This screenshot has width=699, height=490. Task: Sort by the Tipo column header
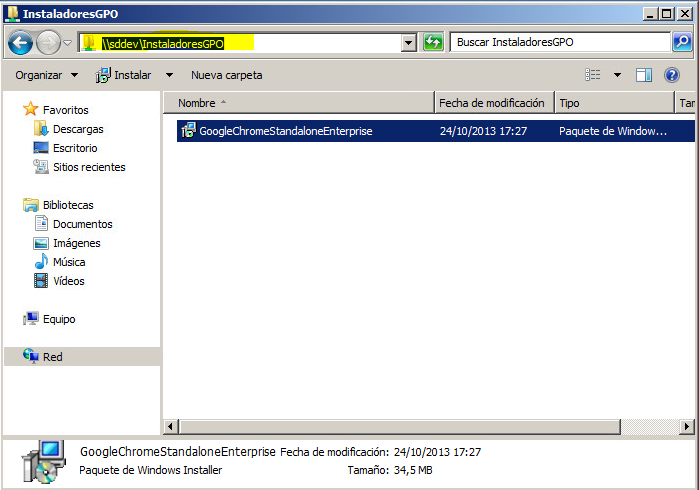point(614,103)
